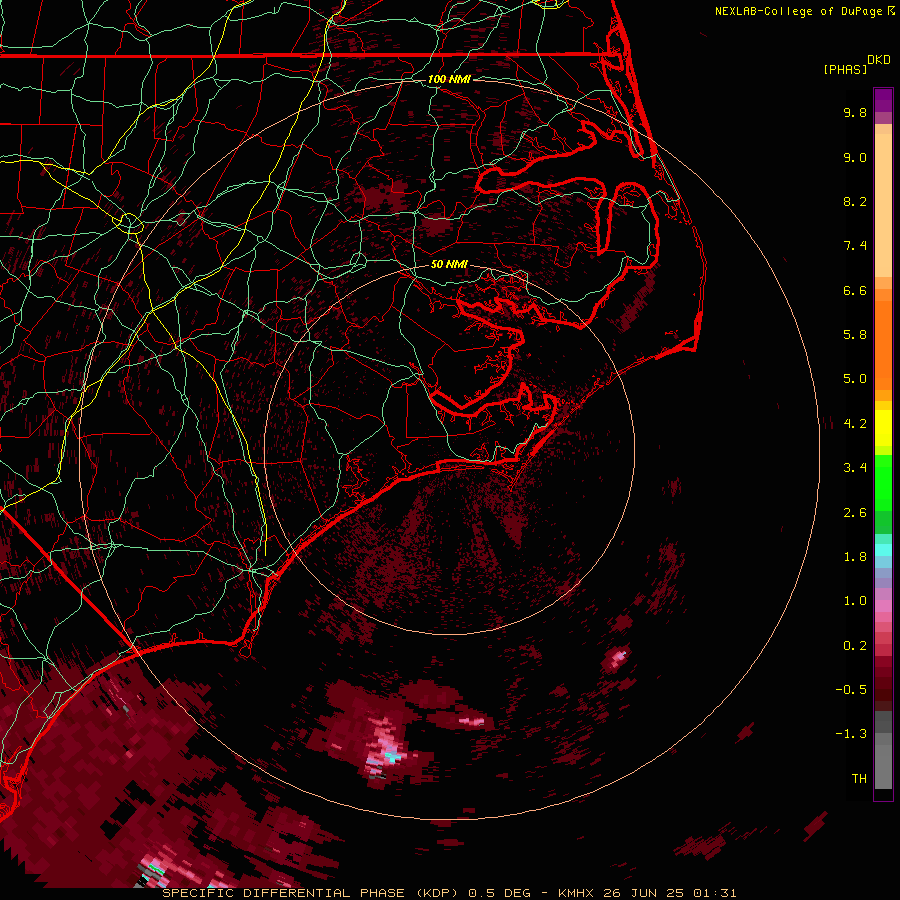900x900 pixels.
Task: Pick the purple top band of color scale
Action: click(x=883, y=100)
